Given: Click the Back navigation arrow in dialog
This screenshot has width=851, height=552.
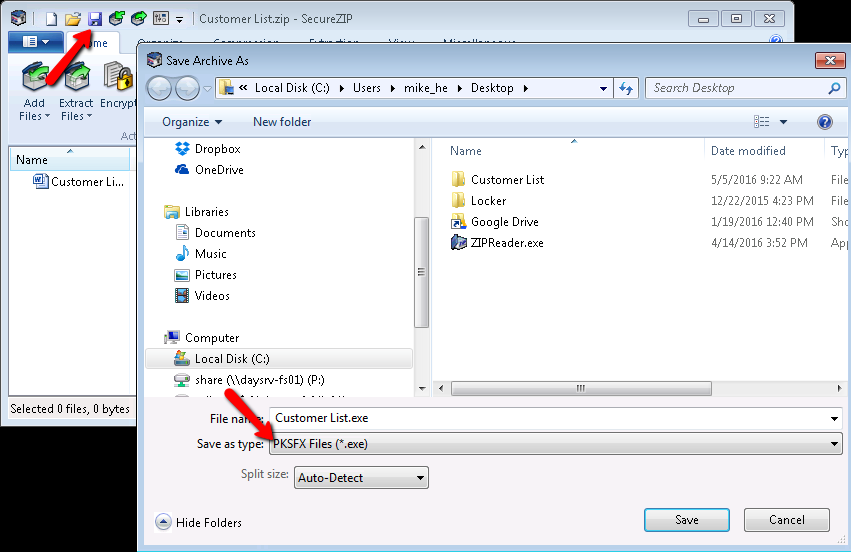Looking at the screenshot, I should pyautogui.click(x=160, y=88).
